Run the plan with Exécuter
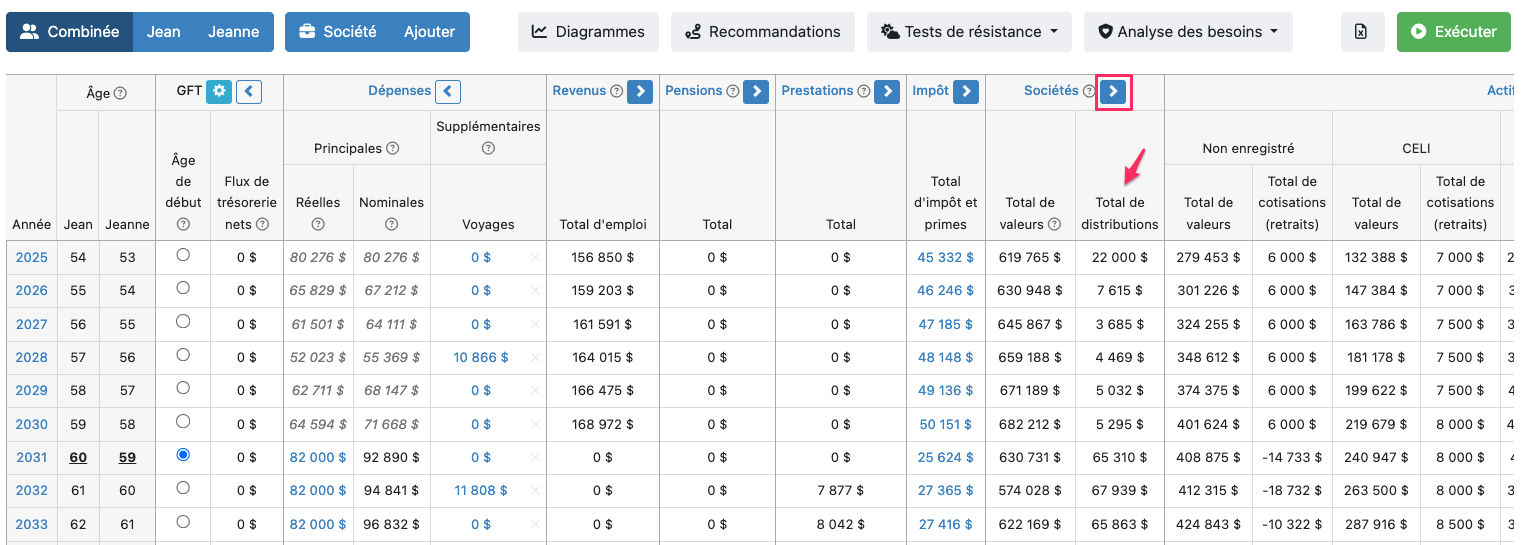1521x545 pixels. (x=1454, y=32)
